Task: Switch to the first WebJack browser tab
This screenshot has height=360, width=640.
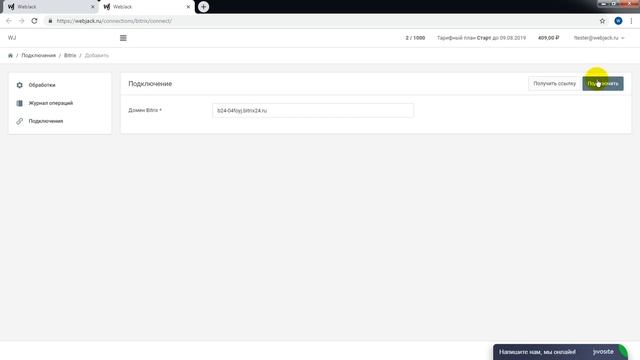Action: [x=50, y=7]
